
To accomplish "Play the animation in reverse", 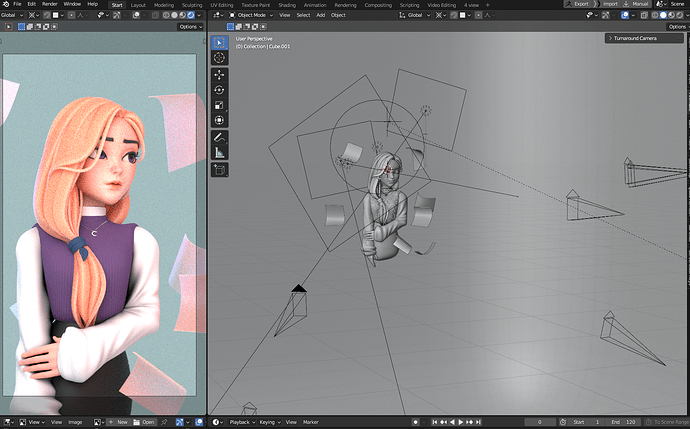I will coord(452,422).
